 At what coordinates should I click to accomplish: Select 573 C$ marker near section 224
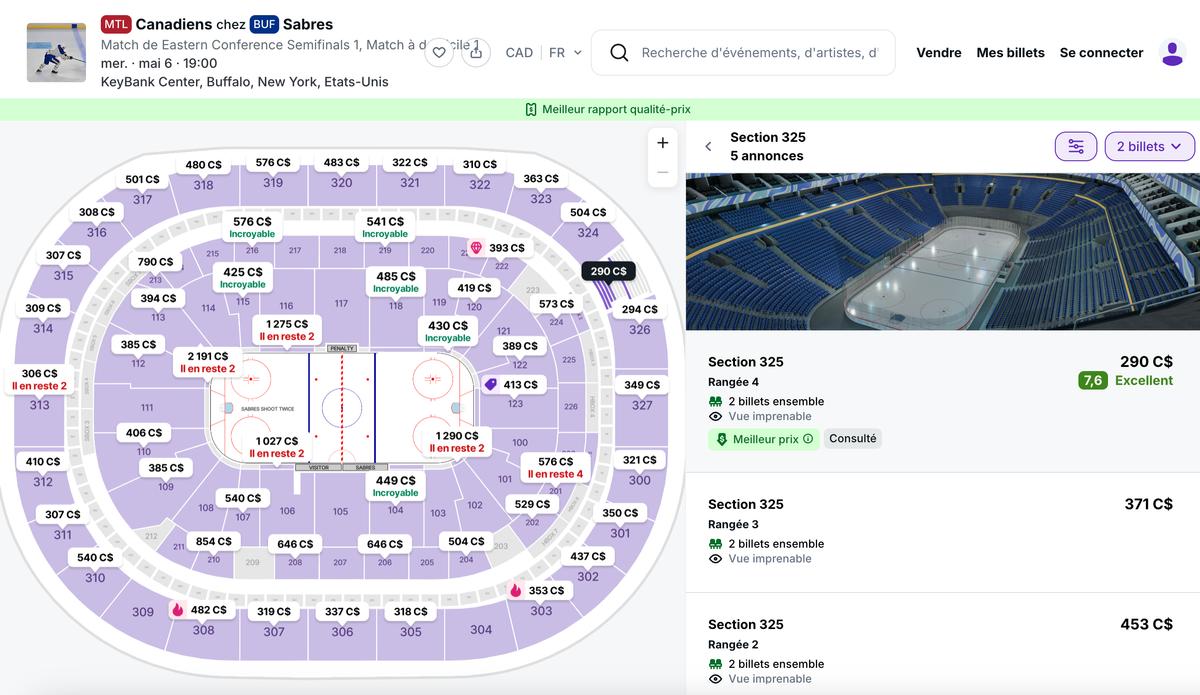[x=556, y=303]
